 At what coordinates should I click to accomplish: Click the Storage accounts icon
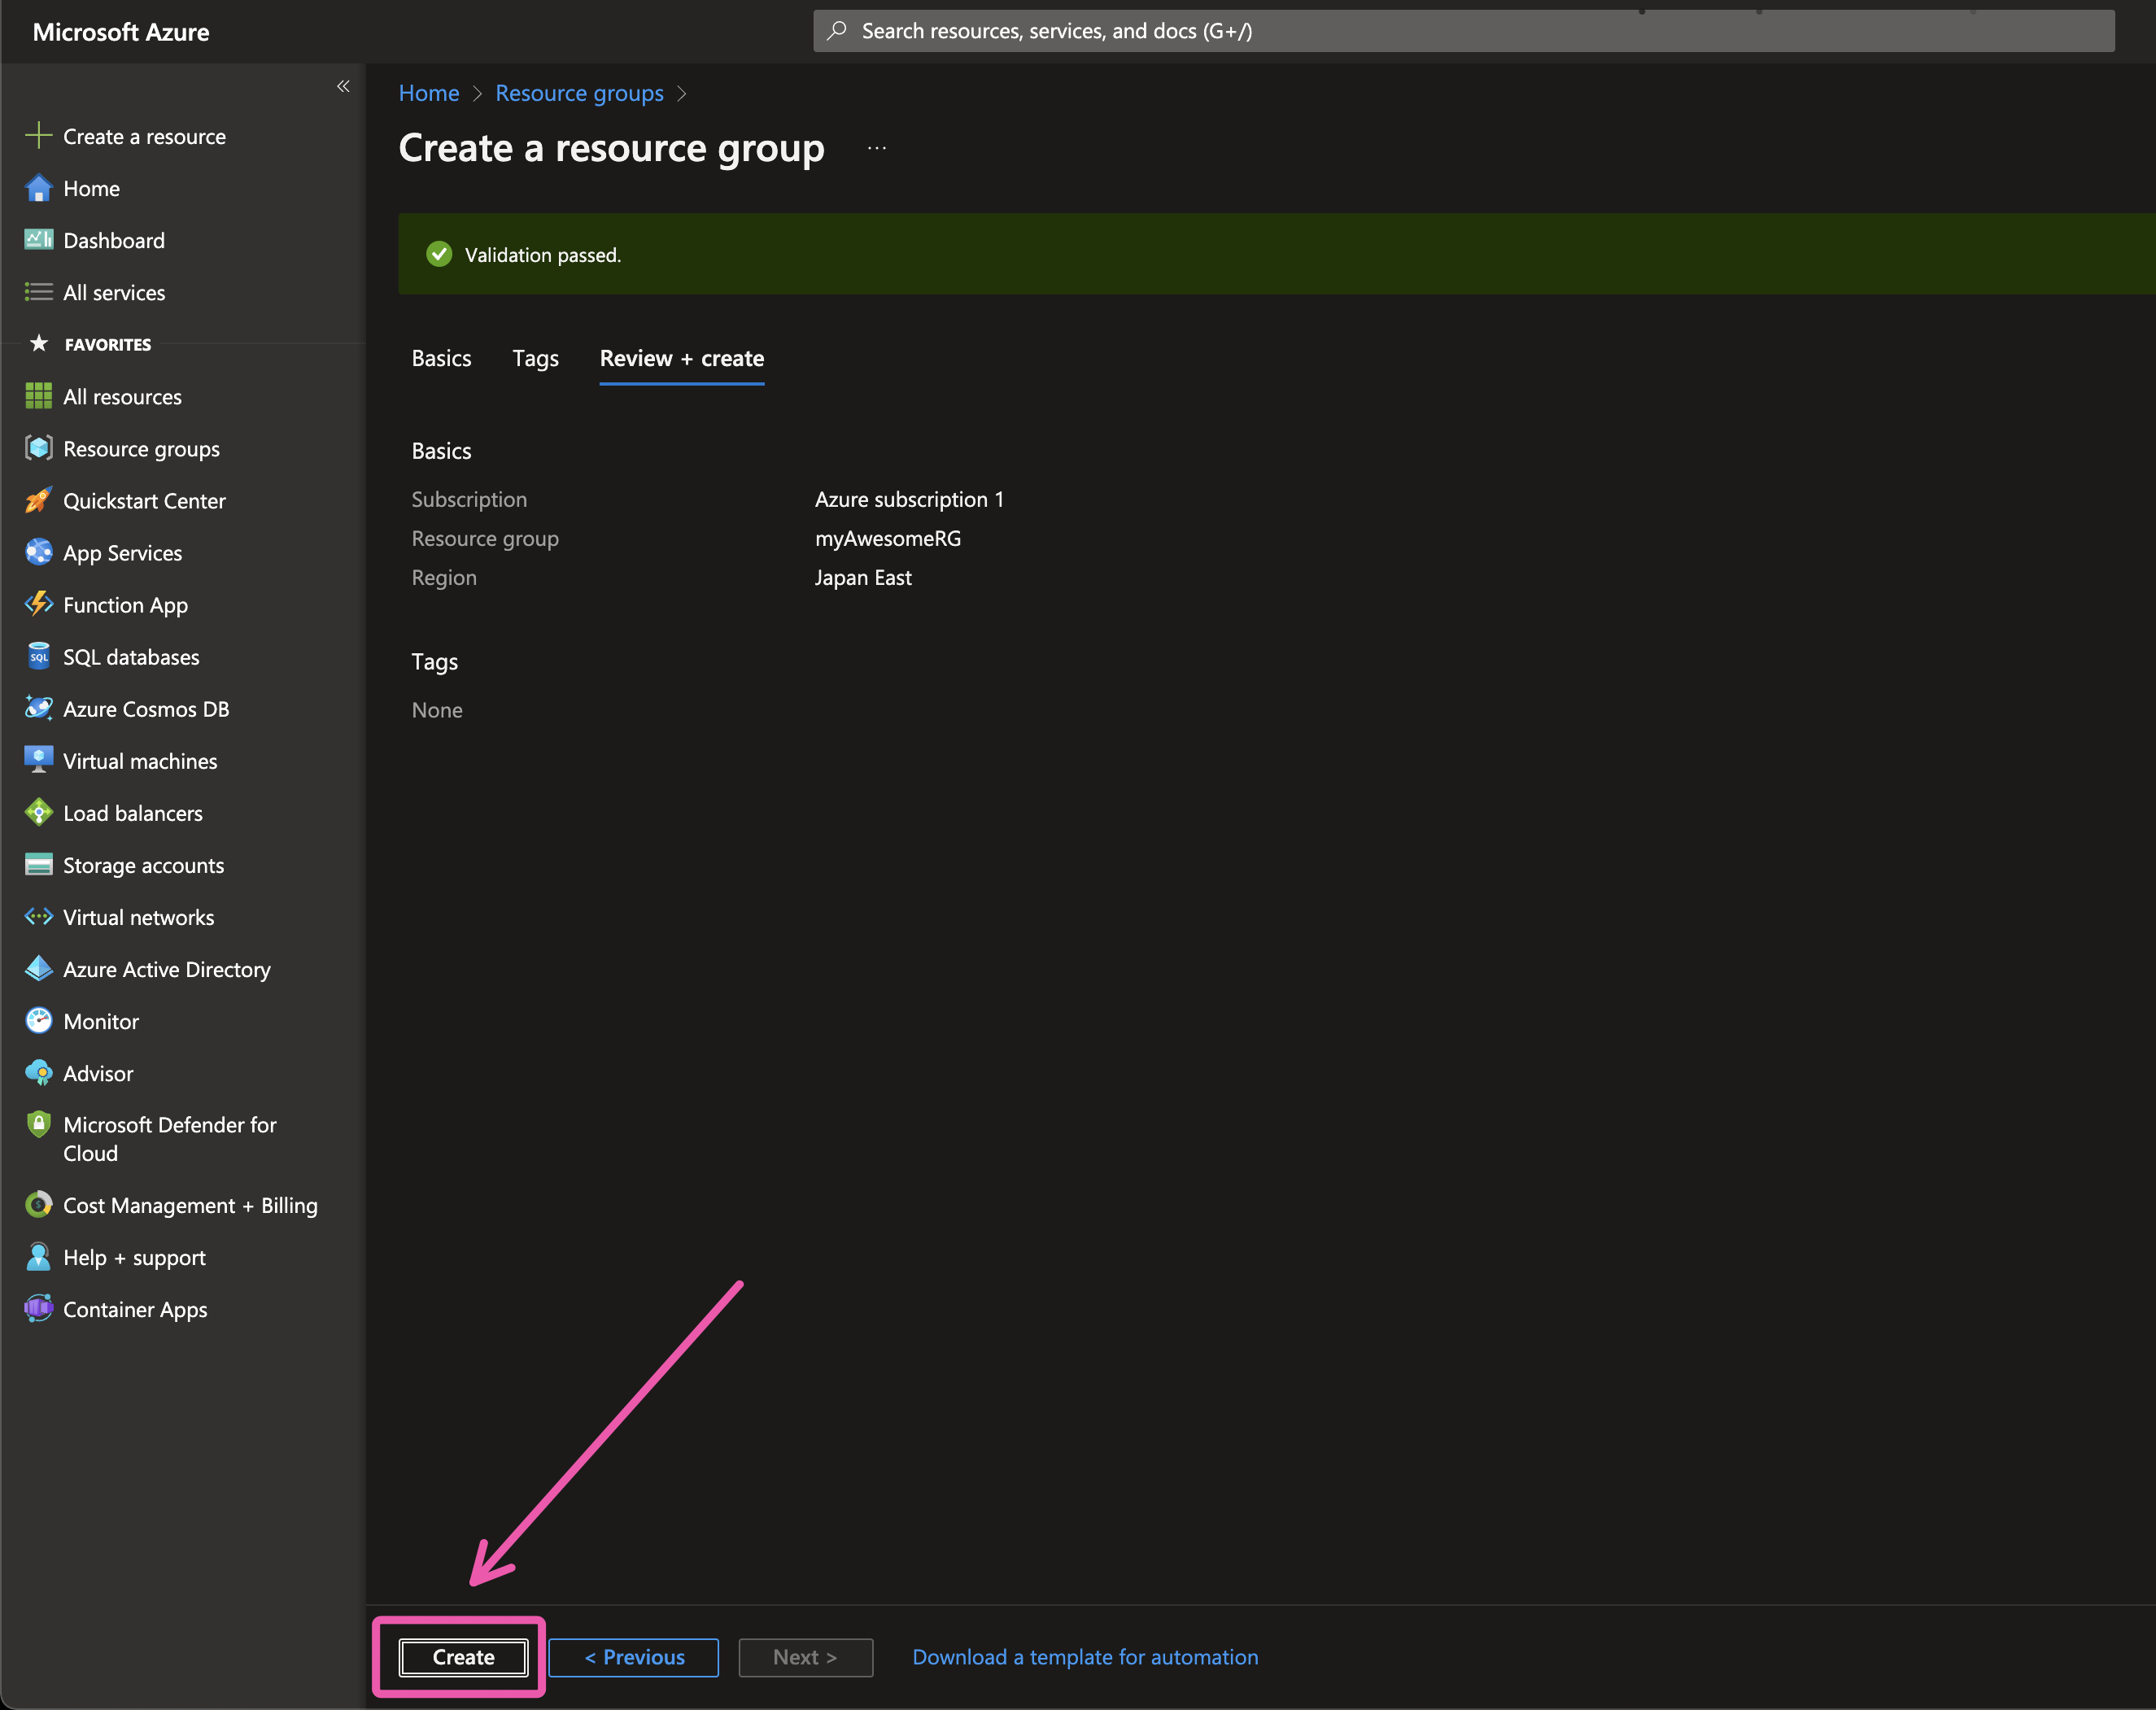(38, 865)
